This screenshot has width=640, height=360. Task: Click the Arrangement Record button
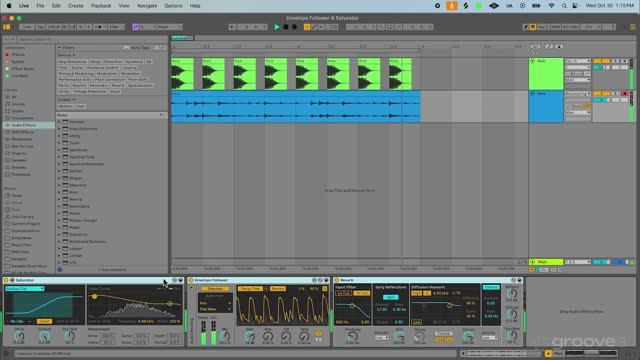(294, 27)
